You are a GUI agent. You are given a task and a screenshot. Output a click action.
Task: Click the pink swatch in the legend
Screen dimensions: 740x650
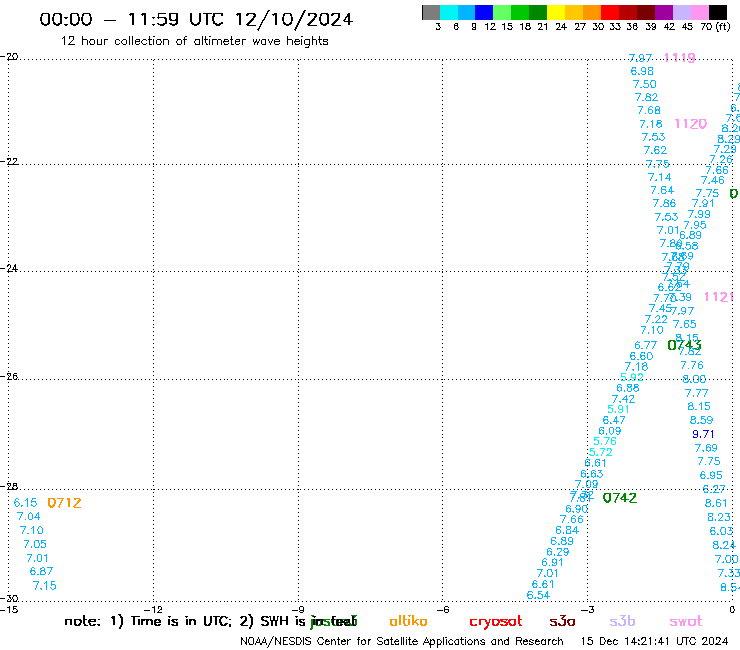click(699, 12)
